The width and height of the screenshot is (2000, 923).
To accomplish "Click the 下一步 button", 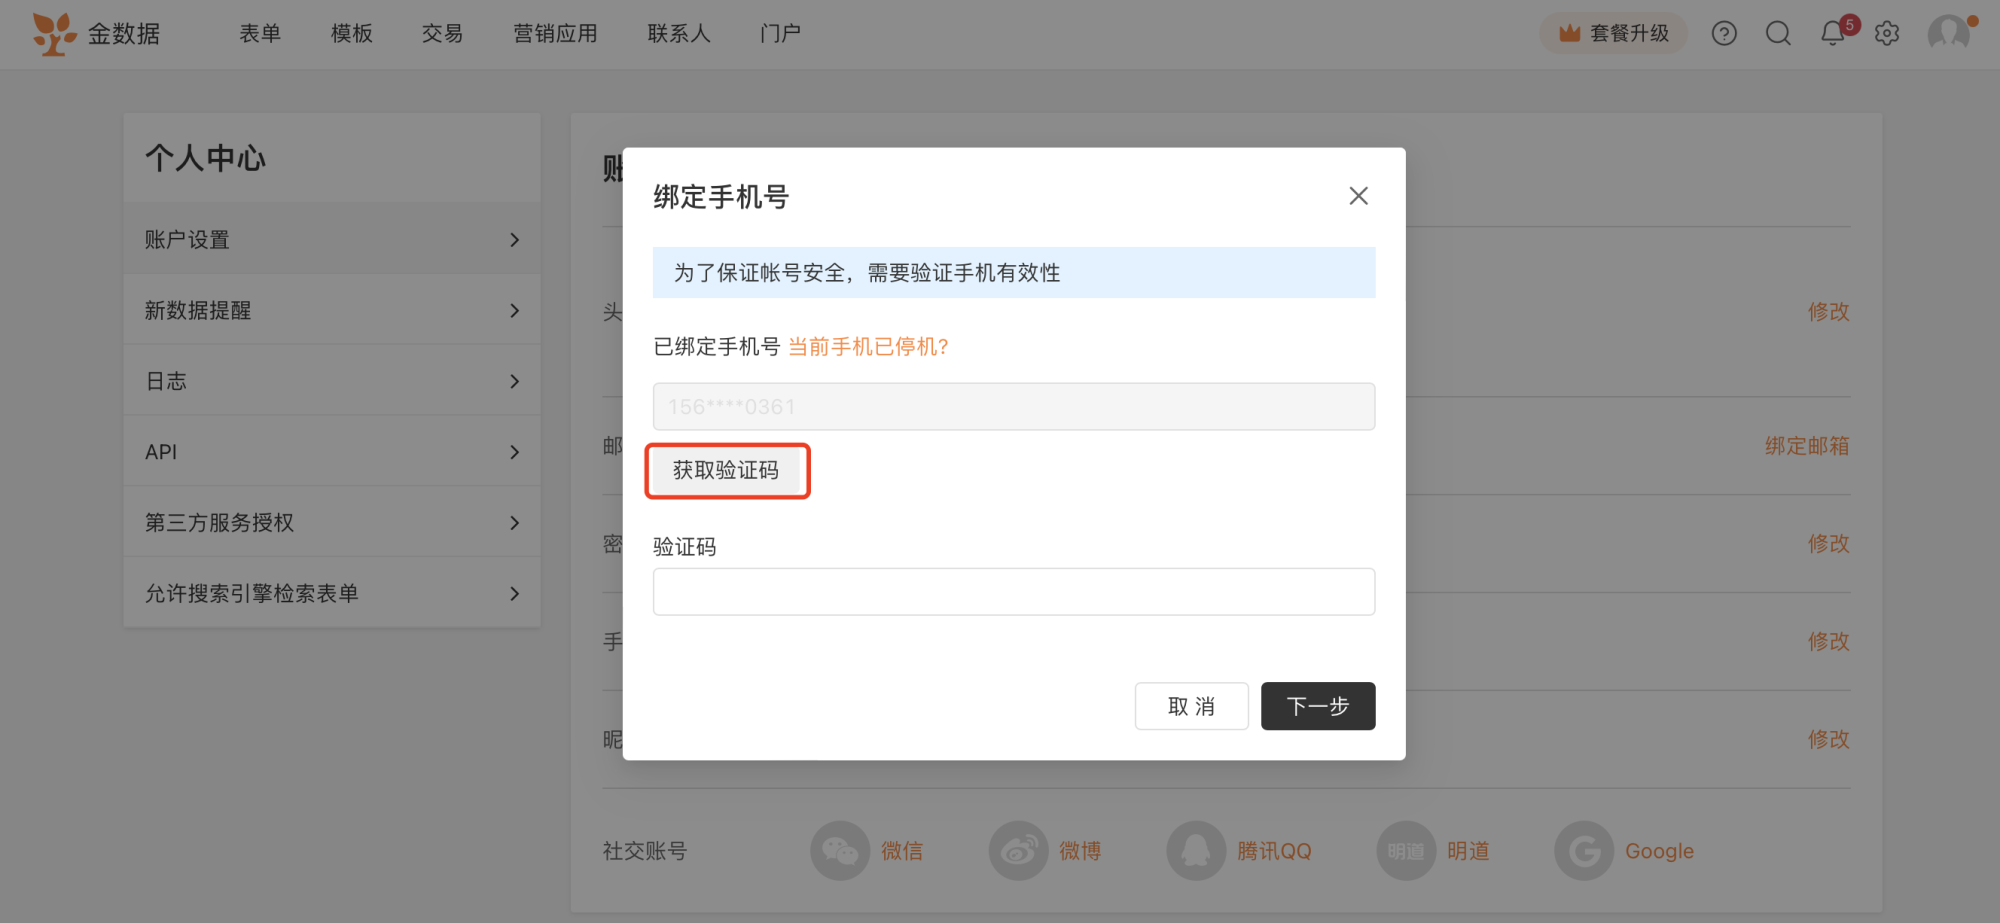I will coord(1318,706).
